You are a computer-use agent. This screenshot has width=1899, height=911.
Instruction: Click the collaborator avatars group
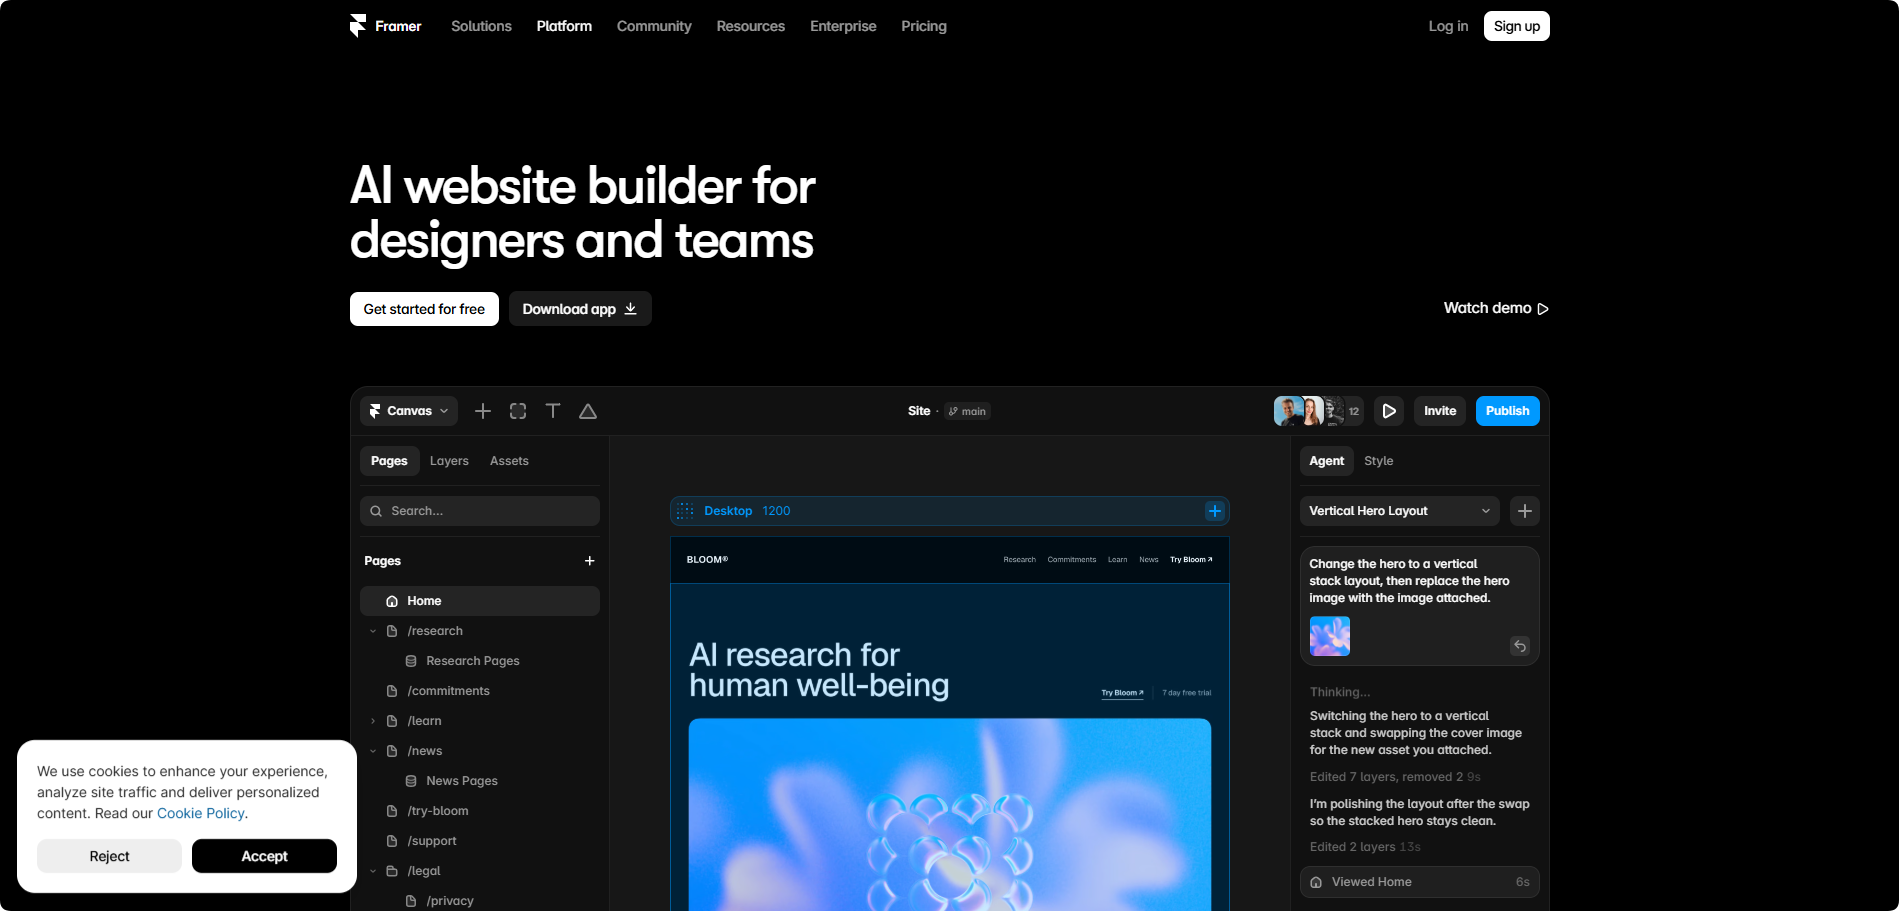pos(1318,411)
